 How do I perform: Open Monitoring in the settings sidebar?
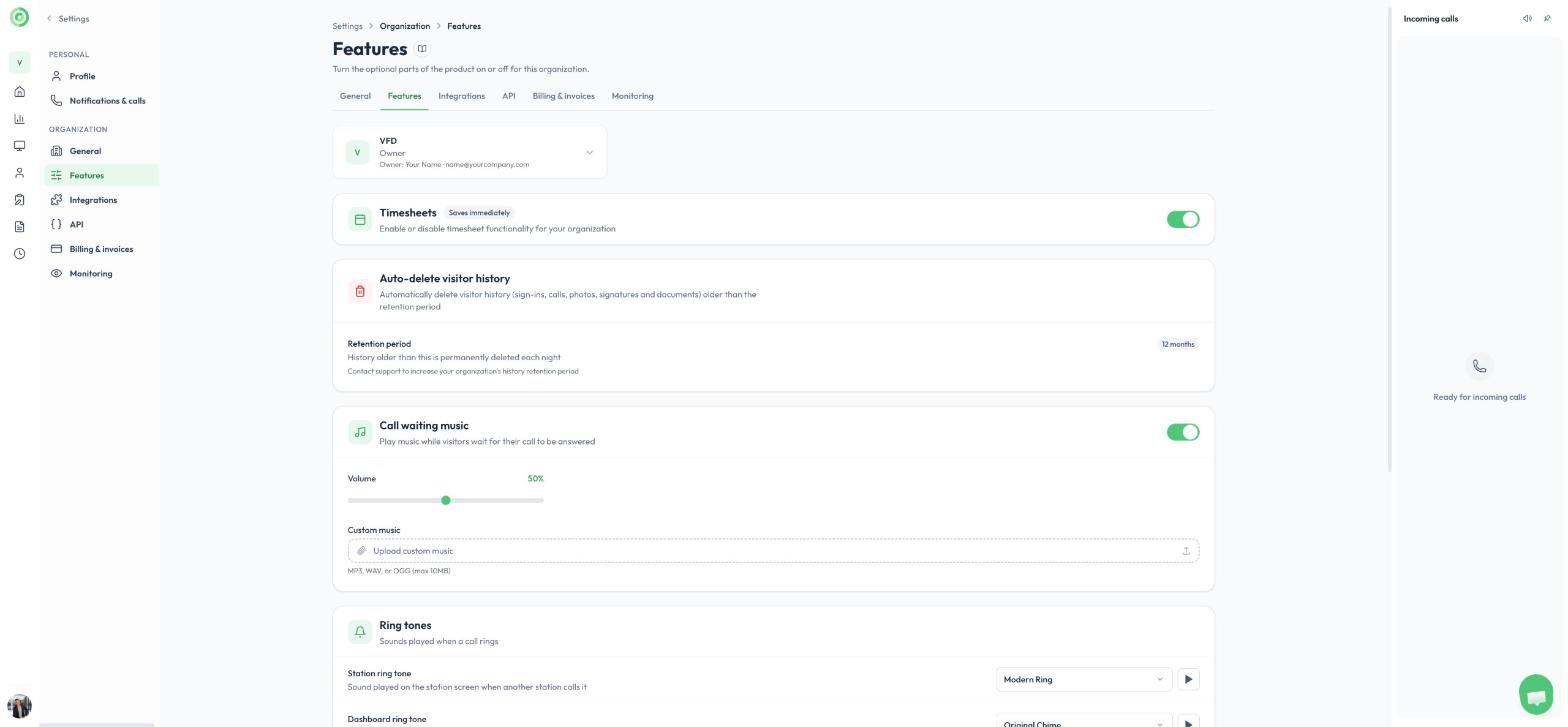click(x=101, y=274)
